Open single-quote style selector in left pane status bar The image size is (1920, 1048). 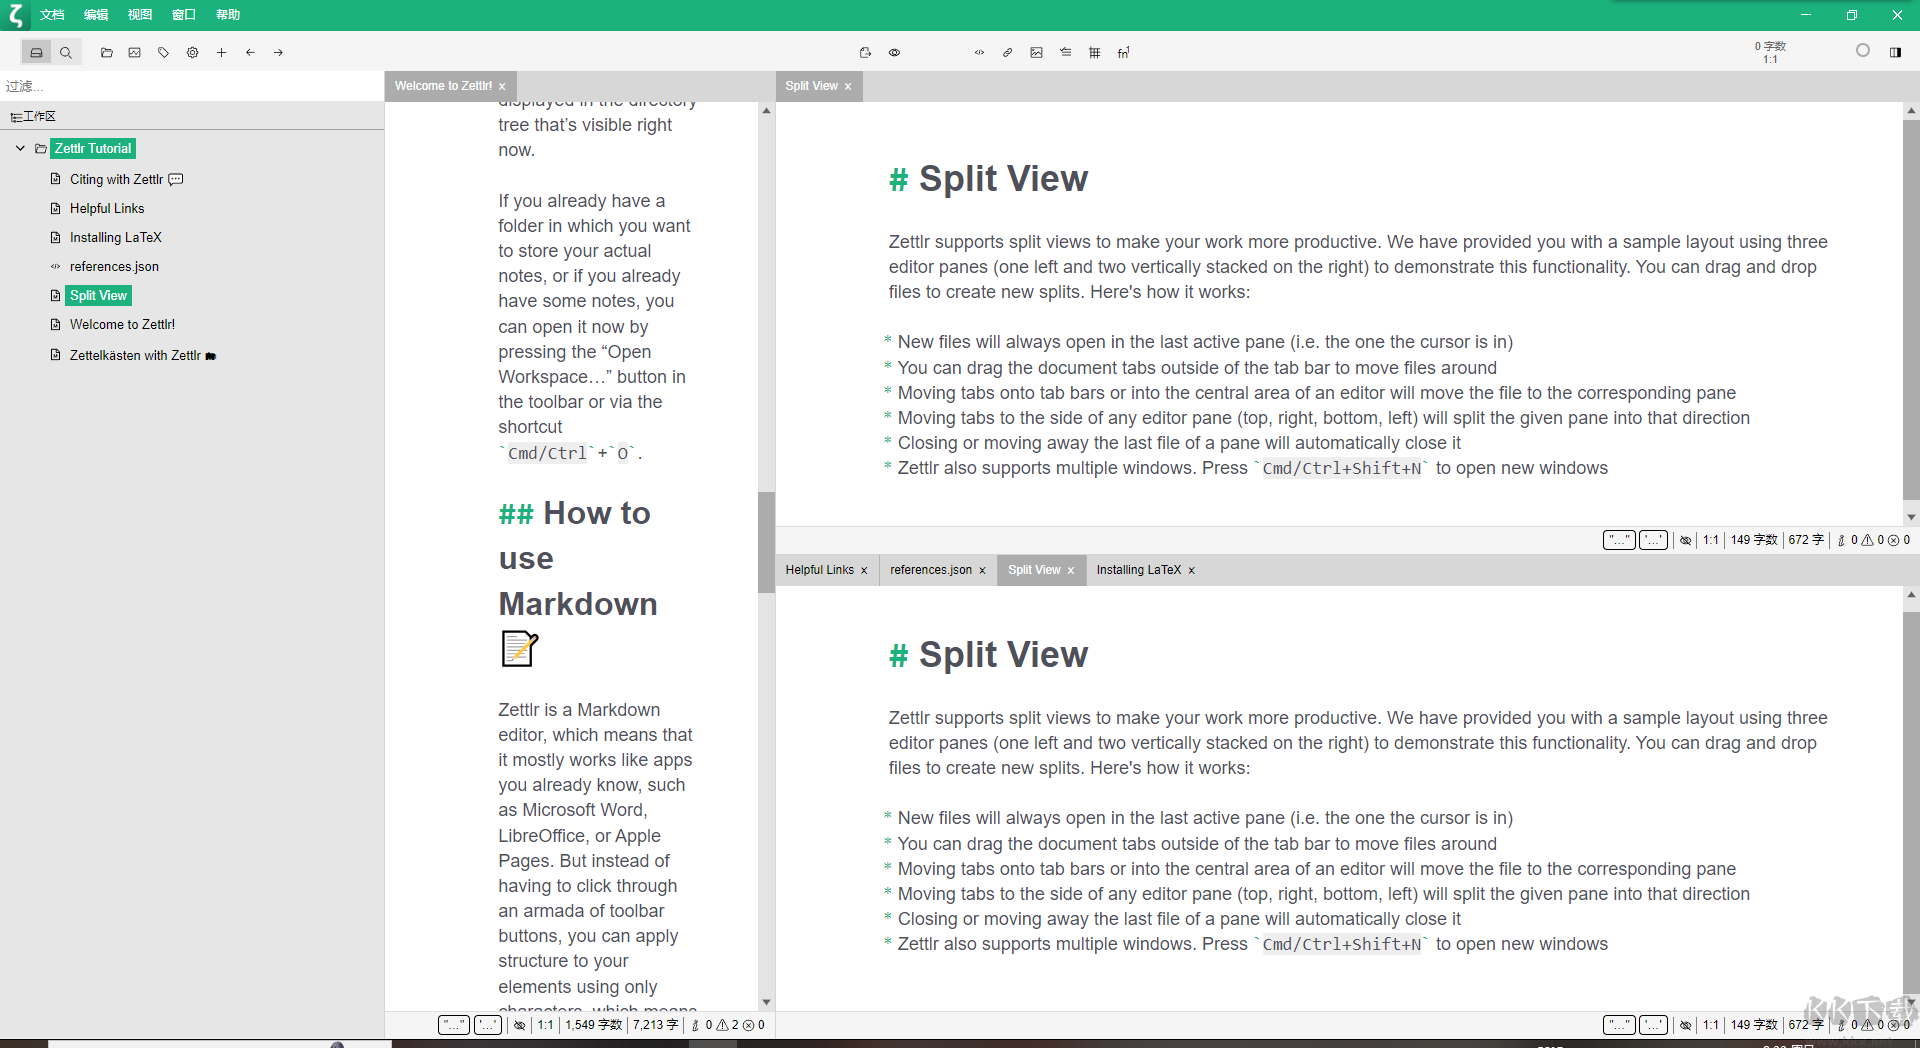point(488,1025)
